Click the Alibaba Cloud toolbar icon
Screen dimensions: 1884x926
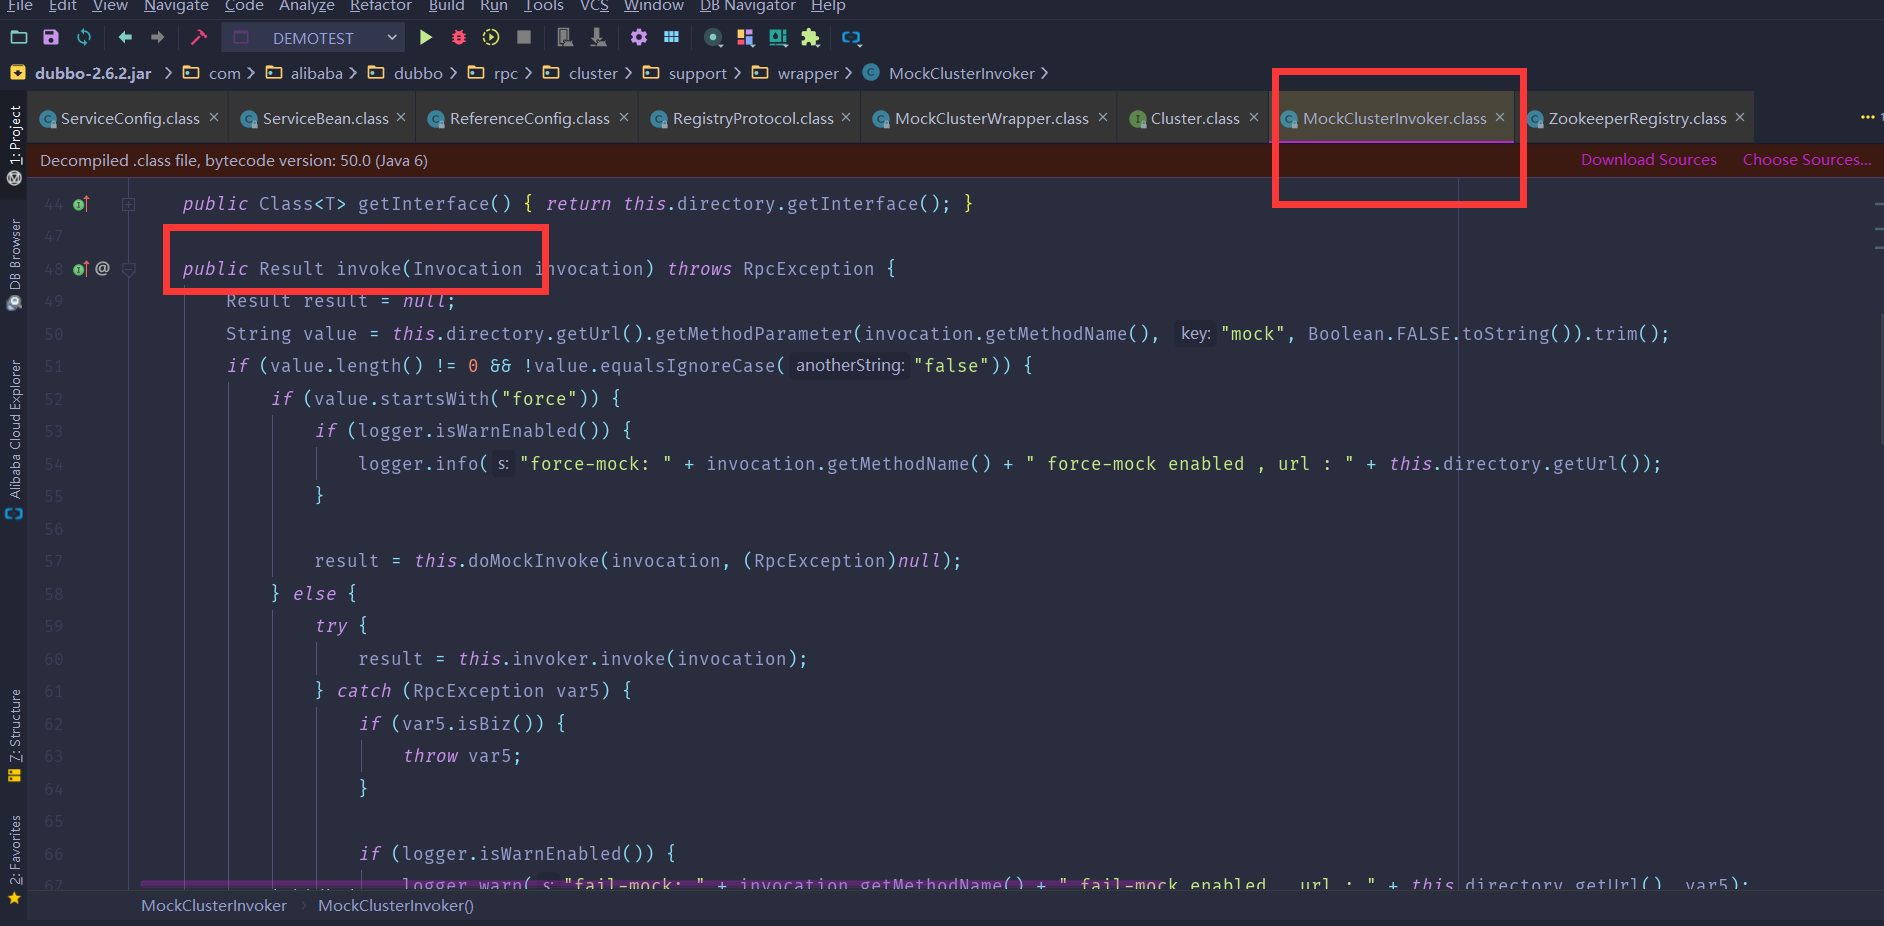tap(851, 38)
